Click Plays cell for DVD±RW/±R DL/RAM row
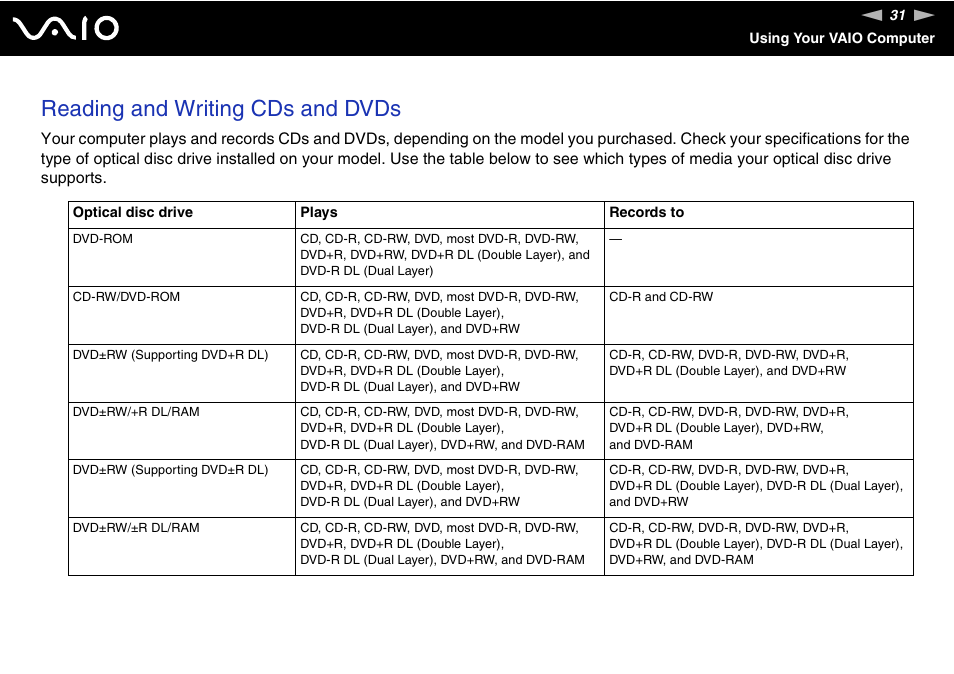This screenshot has width=954, height=674. (450, 546)
